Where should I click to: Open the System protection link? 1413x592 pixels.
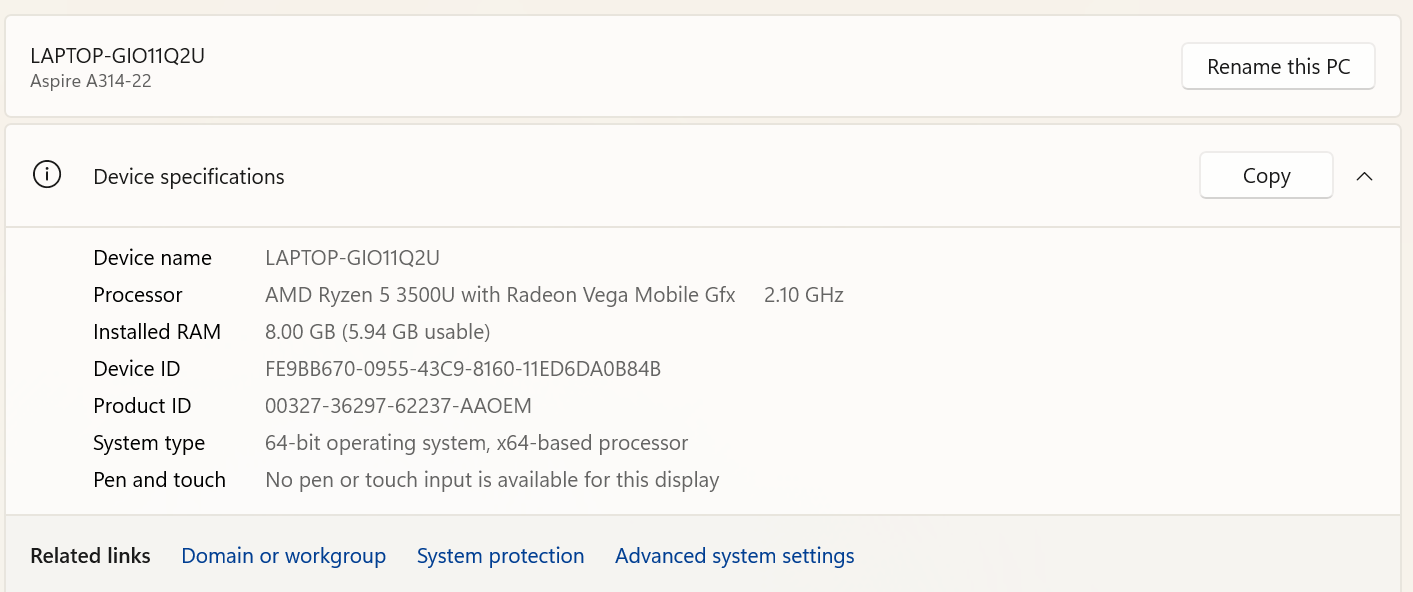click(500, 556)
